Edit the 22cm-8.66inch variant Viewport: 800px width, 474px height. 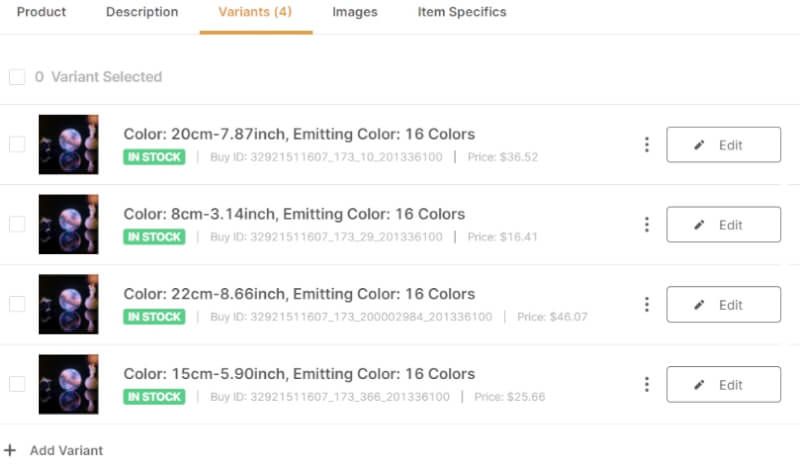tap(723, 305)
